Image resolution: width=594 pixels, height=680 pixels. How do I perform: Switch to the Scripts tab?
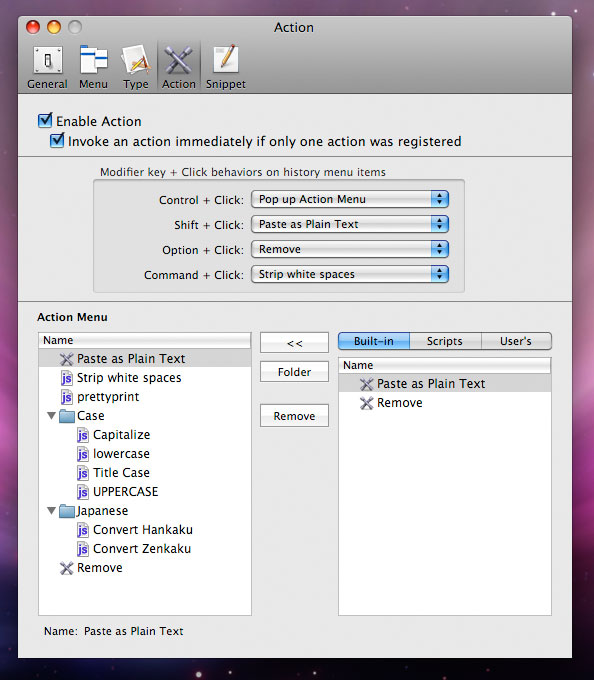click(445, 341)
